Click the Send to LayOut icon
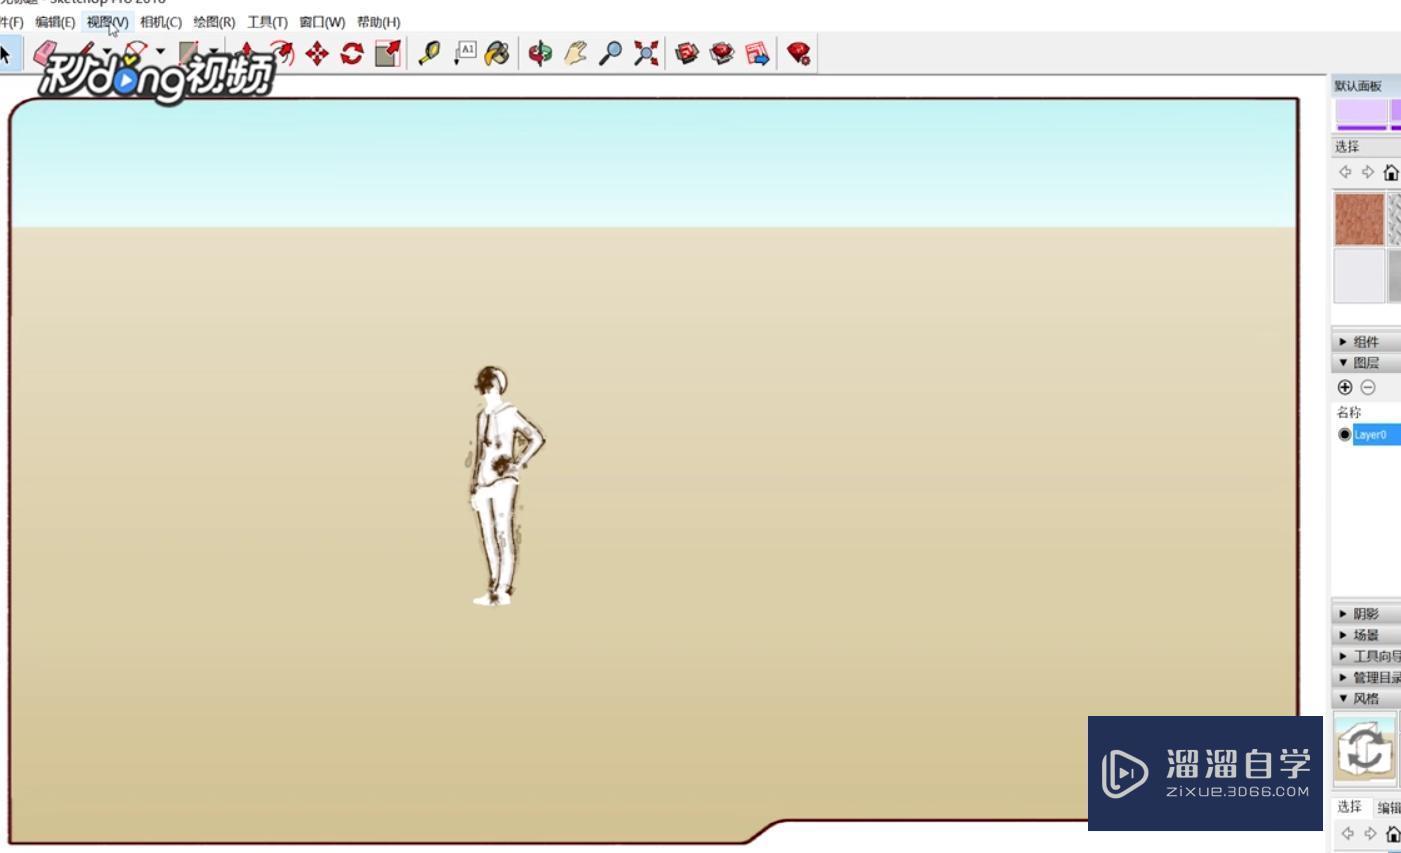Viewport: 1401px width, 853px height. [x=757, y=53]
